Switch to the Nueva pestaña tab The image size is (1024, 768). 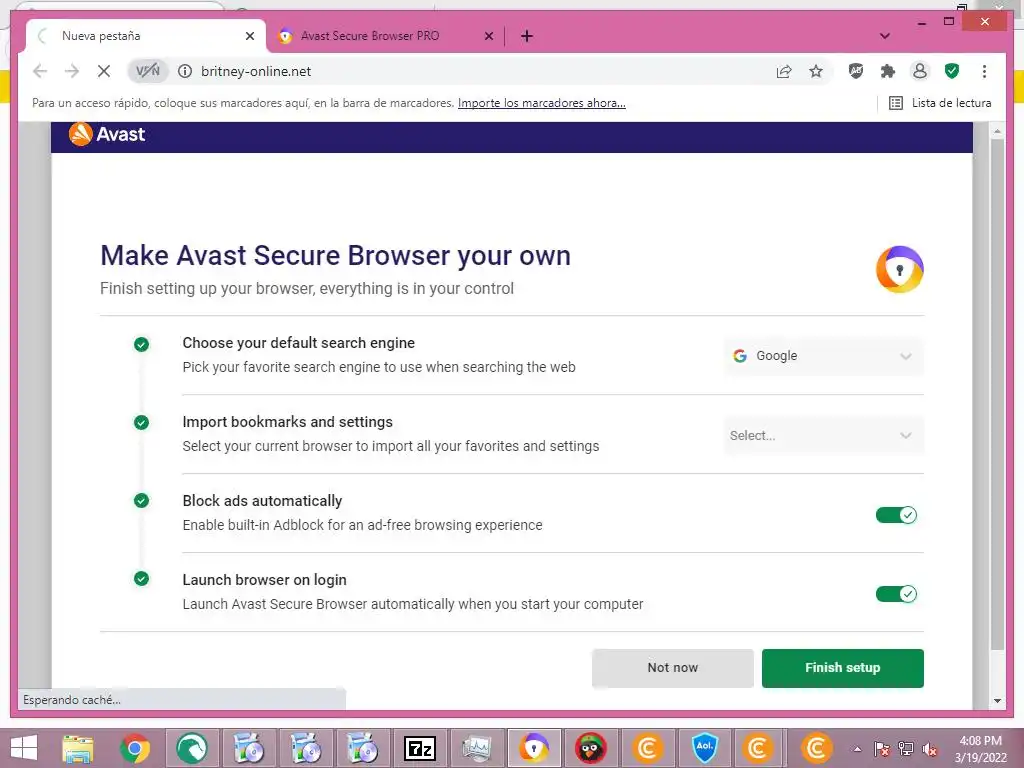(x=145, y=36)
